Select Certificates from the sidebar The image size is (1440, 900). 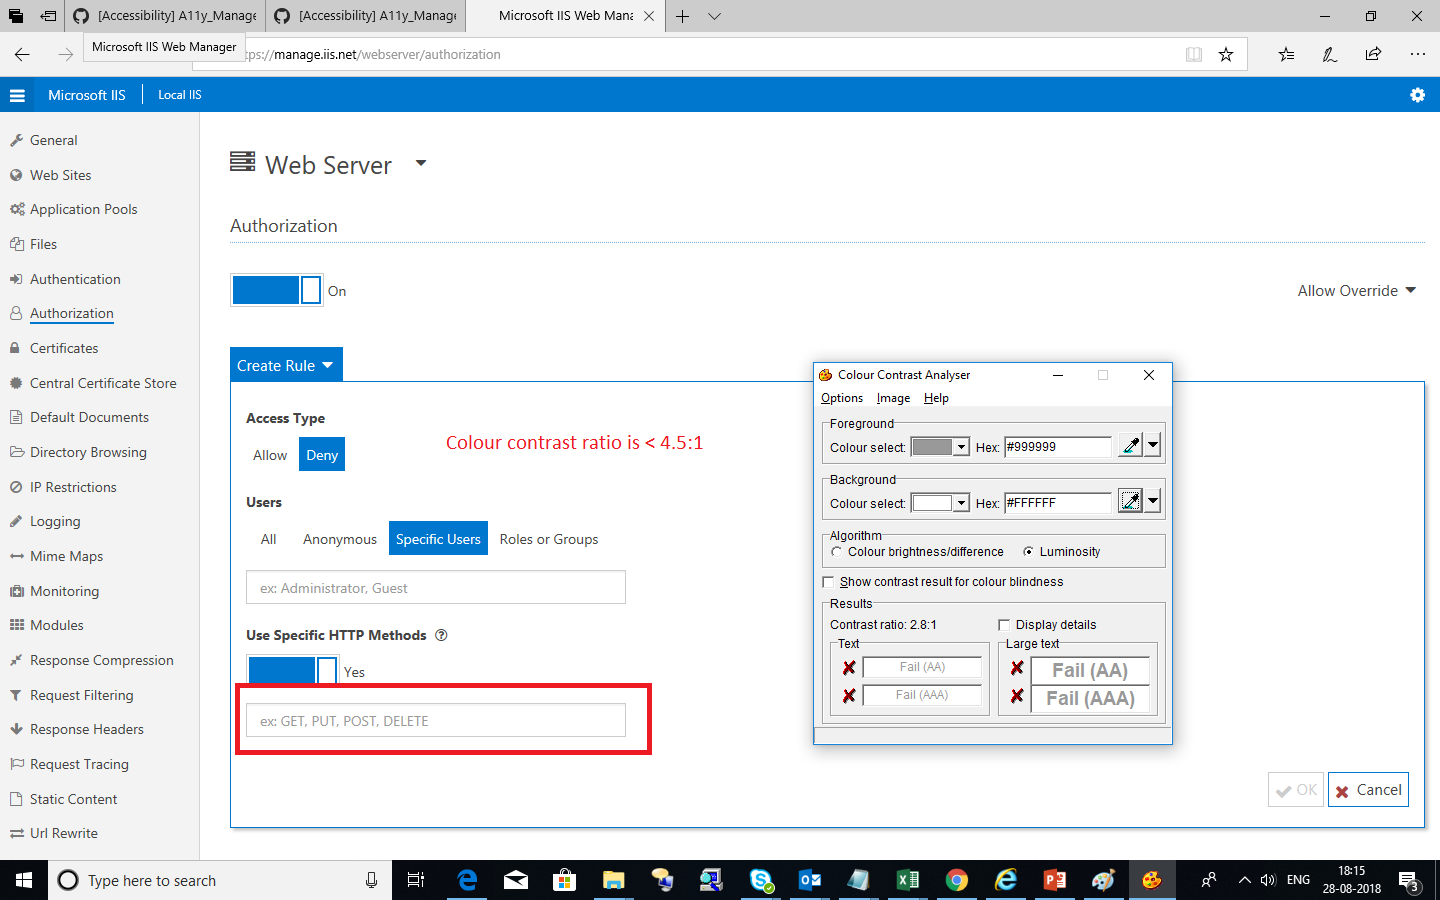click(67, 348)
